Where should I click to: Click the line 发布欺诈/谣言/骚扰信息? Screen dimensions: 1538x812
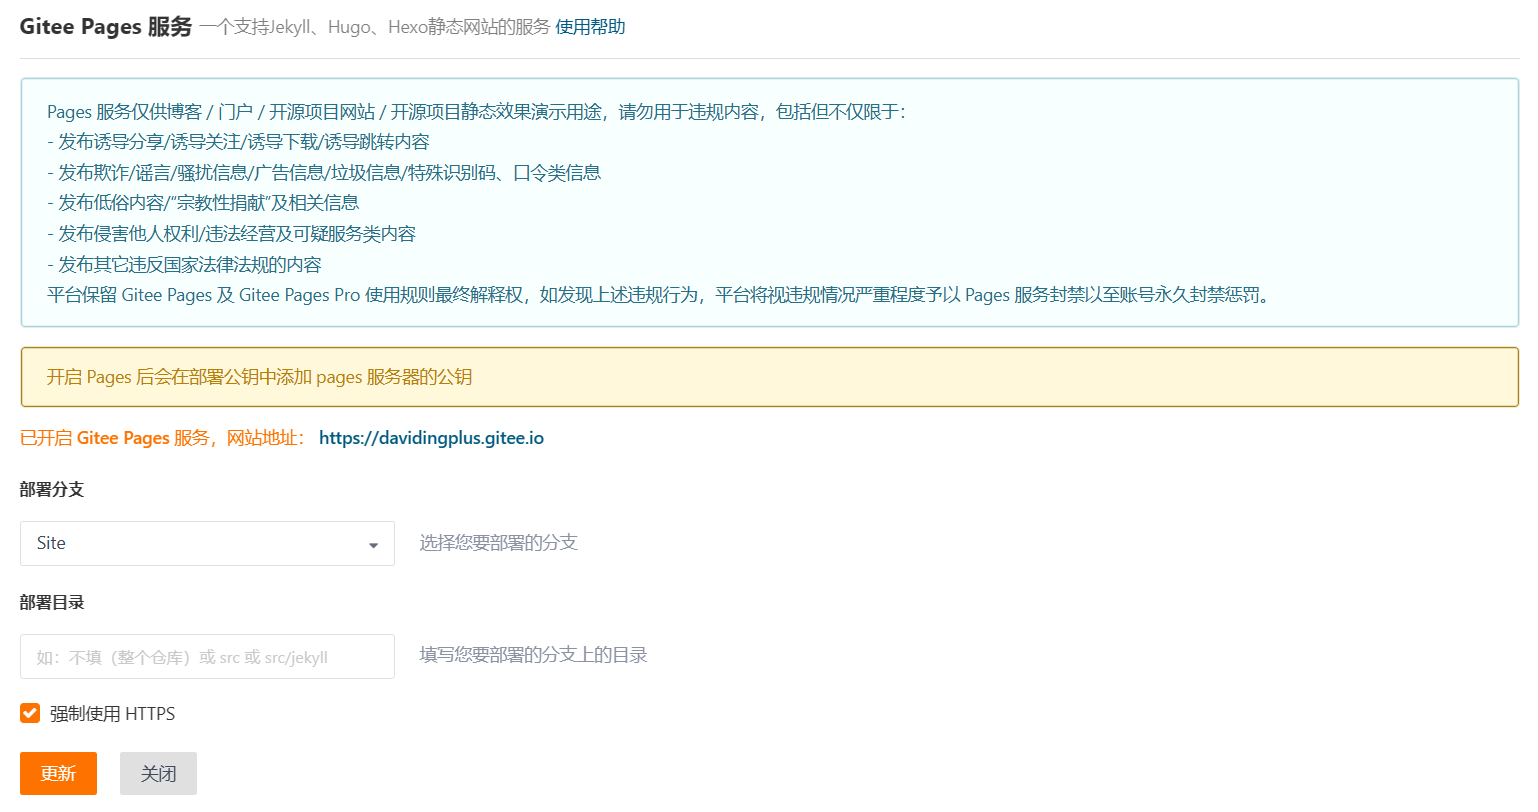coord(324,172)
